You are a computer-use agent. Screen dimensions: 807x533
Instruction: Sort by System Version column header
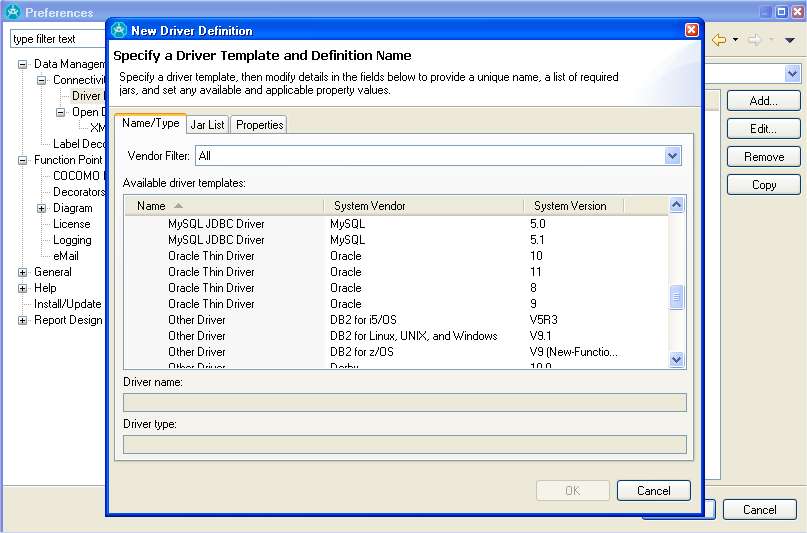click(574, 206)
